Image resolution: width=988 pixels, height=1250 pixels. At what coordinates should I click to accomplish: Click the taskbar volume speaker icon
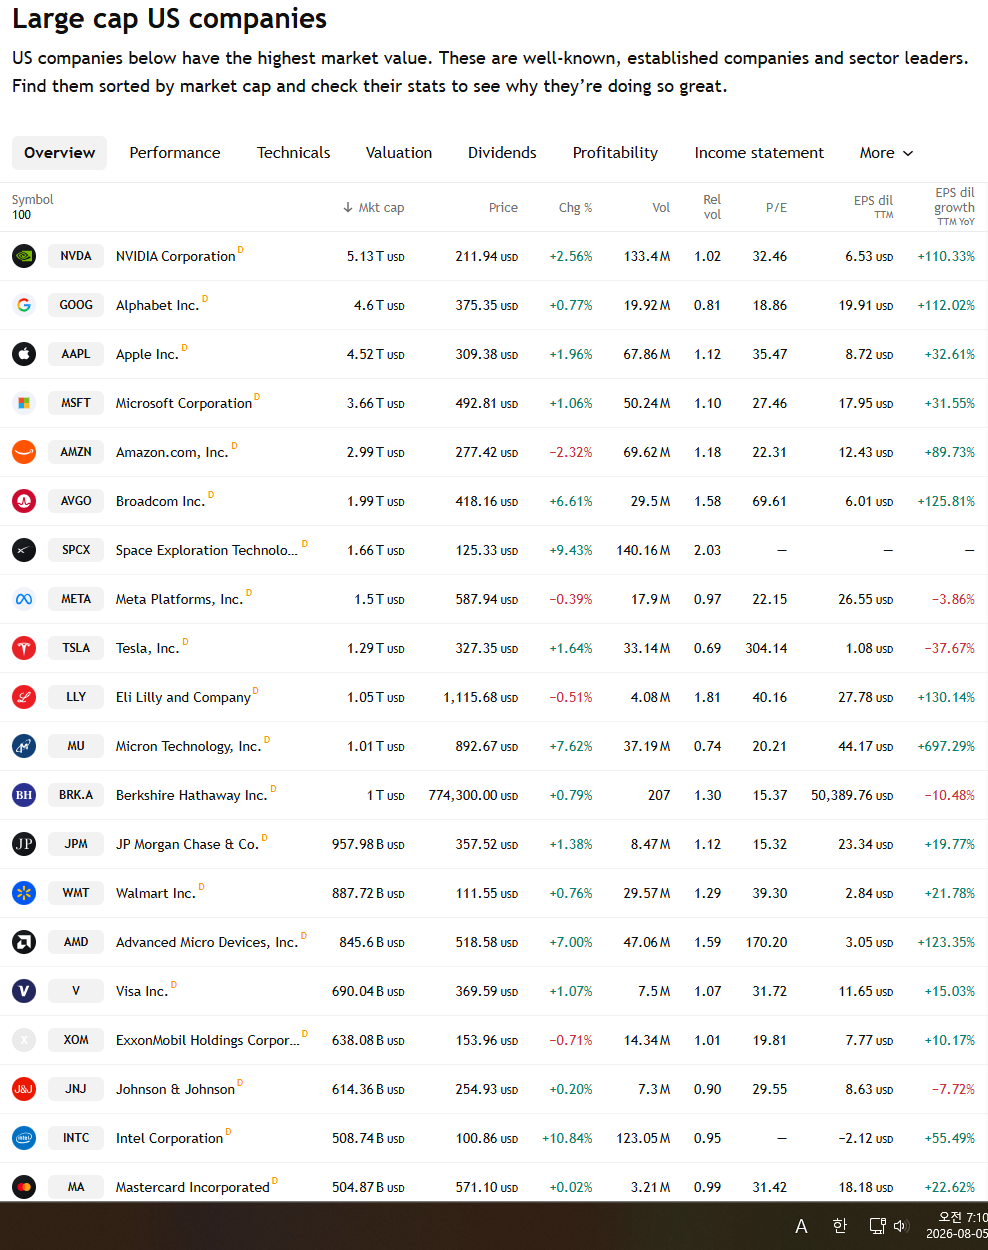[x=900, y=1226]
